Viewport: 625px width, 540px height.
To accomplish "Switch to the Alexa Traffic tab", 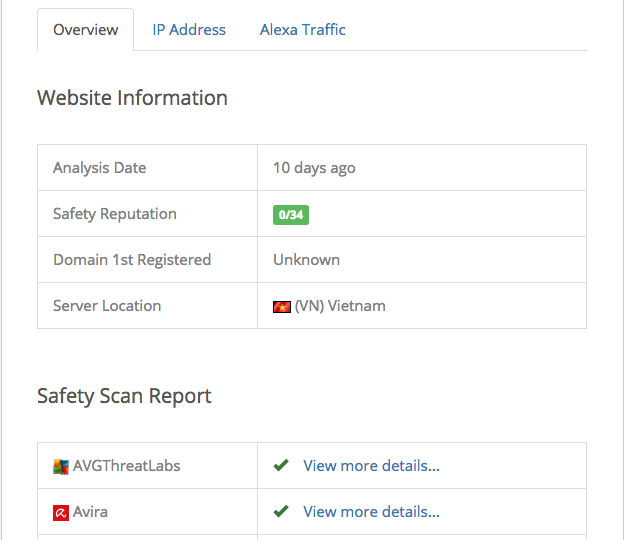I will [x=303, y=30].
